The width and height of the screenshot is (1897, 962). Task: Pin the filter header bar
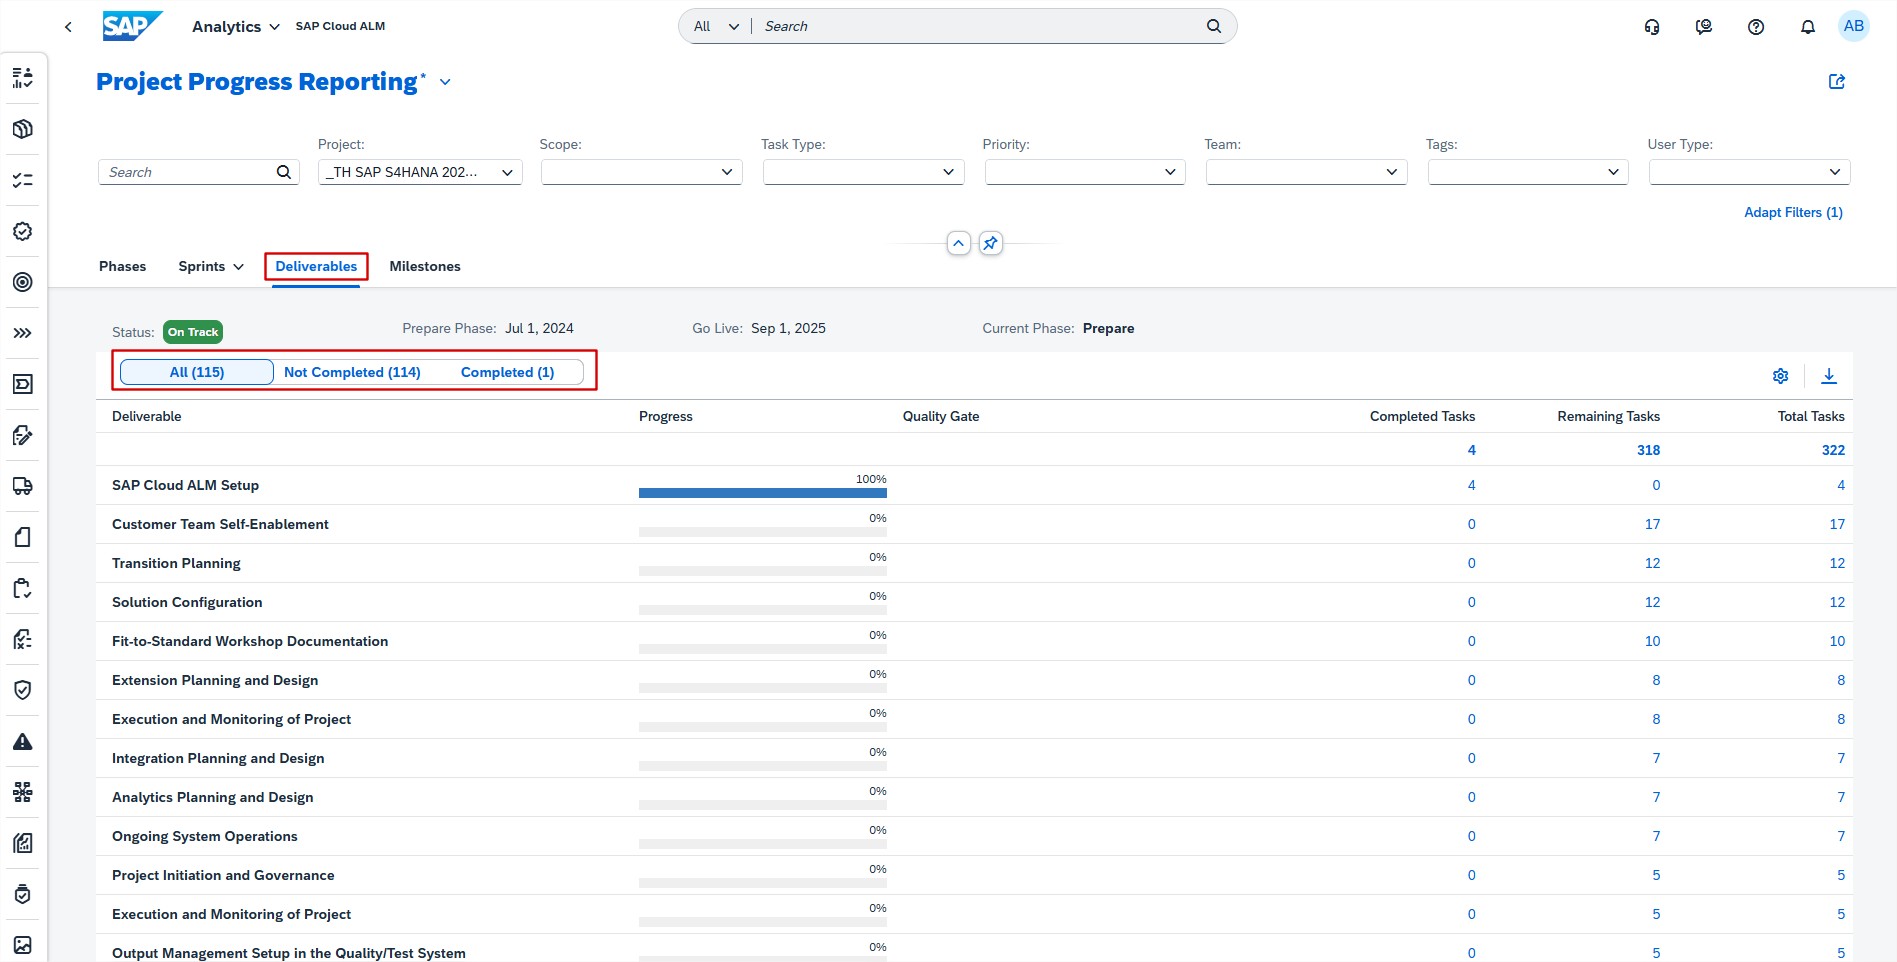pos(990,243)
